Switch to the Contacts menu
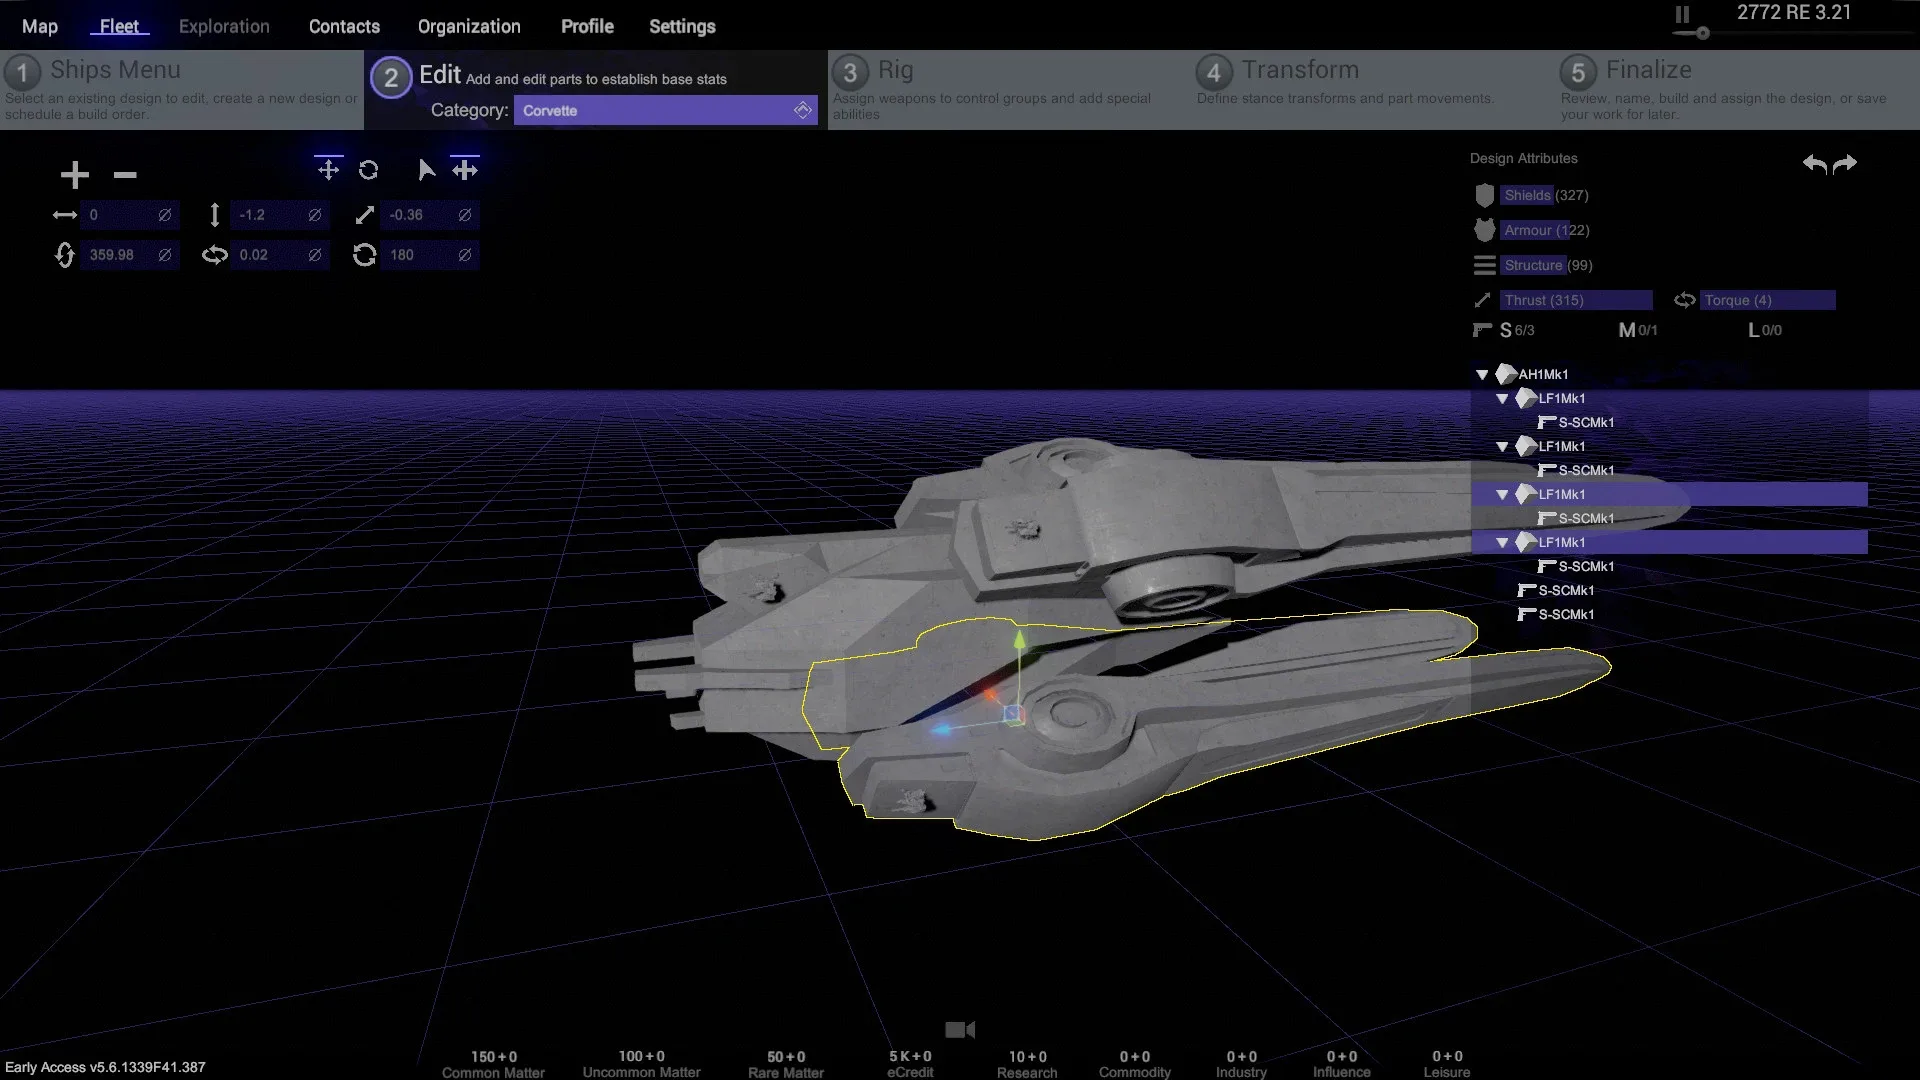Viewport: 1920px width, 1080px height. (344, 27)
